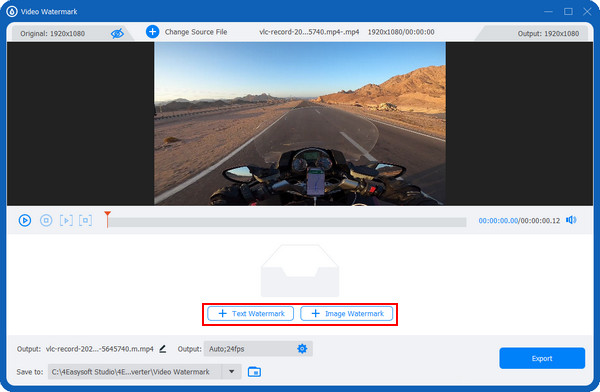600x392 pixels.
Task: Click the Export button
Action: 542,358
